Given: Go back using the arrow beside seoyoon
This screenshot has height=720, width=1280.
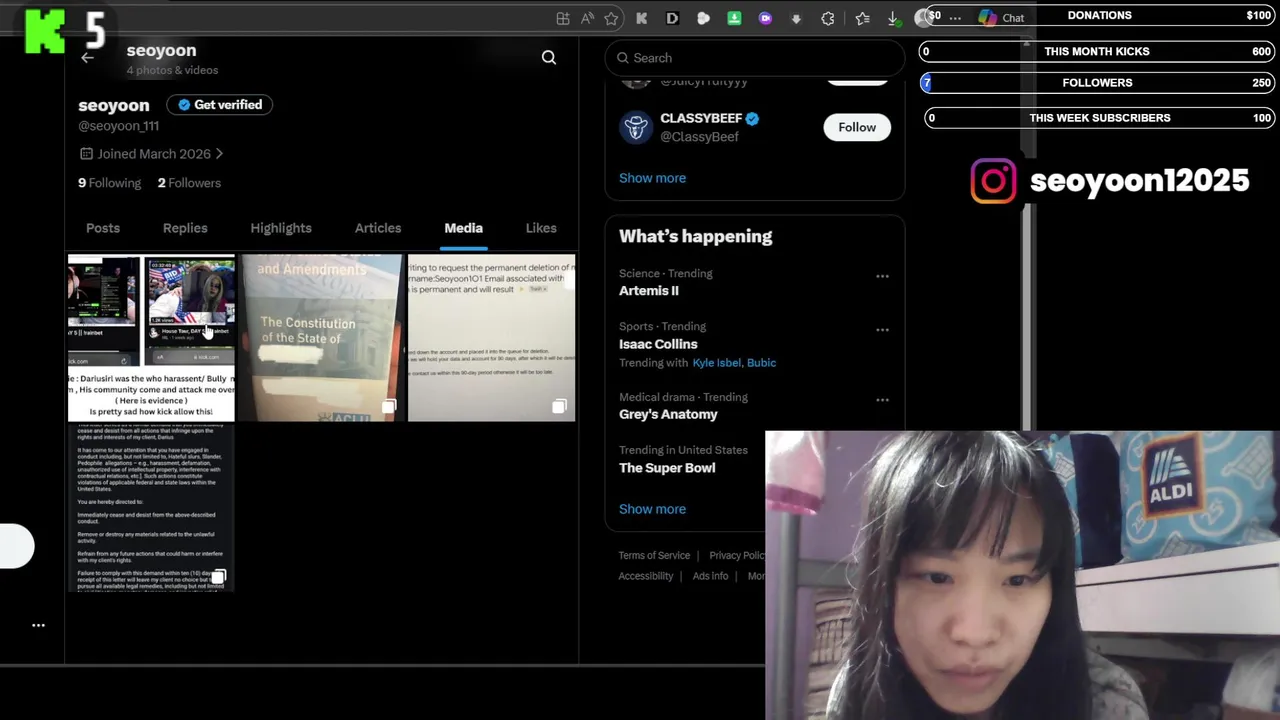Looking at the screenshot, I should (x=88, y=58).
